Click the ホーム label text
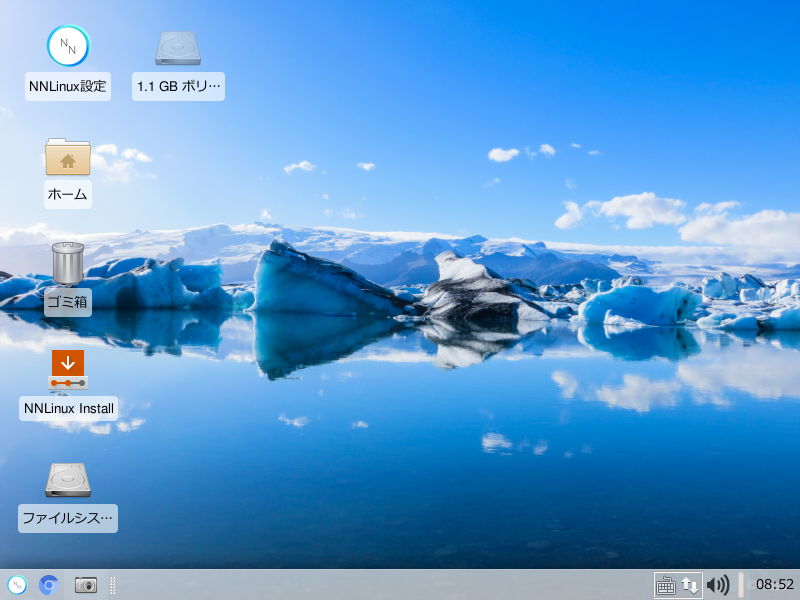Viewport: 800px width, 600px height. 68,194
